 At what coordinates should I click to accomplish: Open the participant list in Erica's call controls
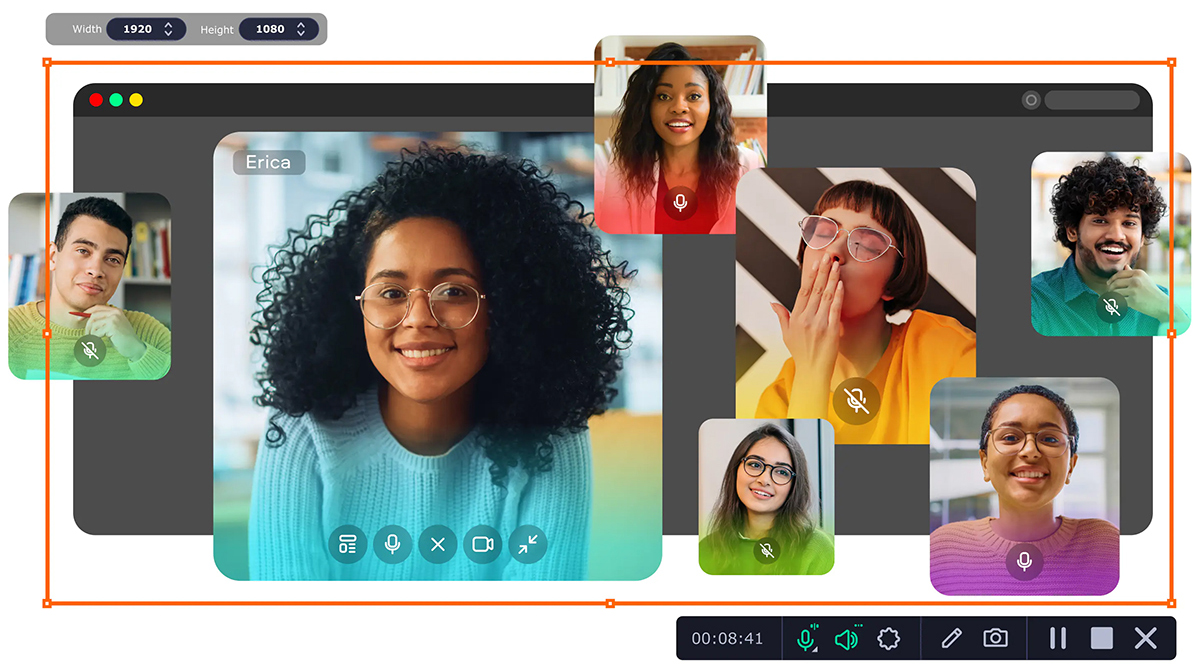[347, 545]
